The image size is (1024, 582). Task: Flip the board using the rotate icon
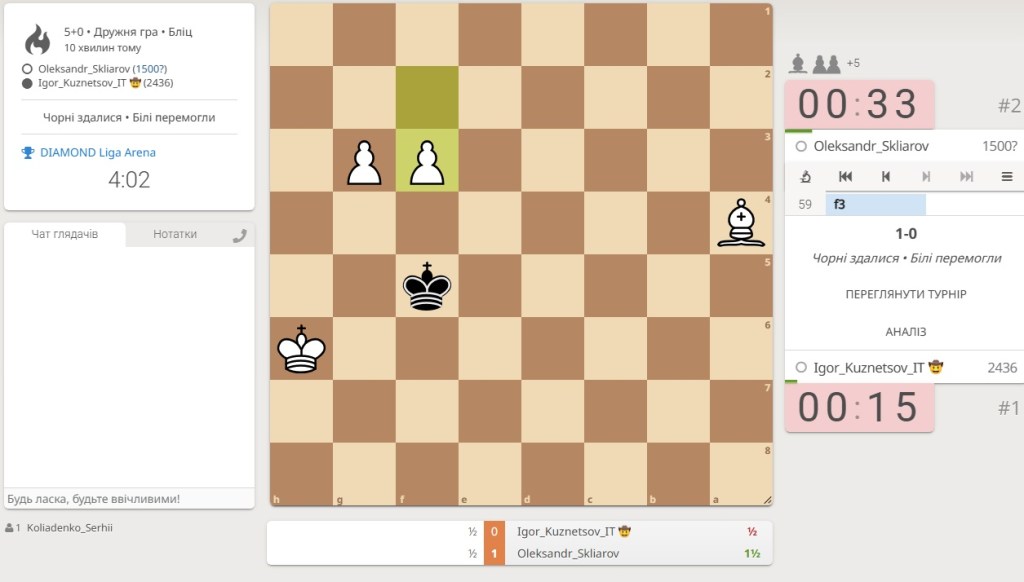click(x=805, y=176)
